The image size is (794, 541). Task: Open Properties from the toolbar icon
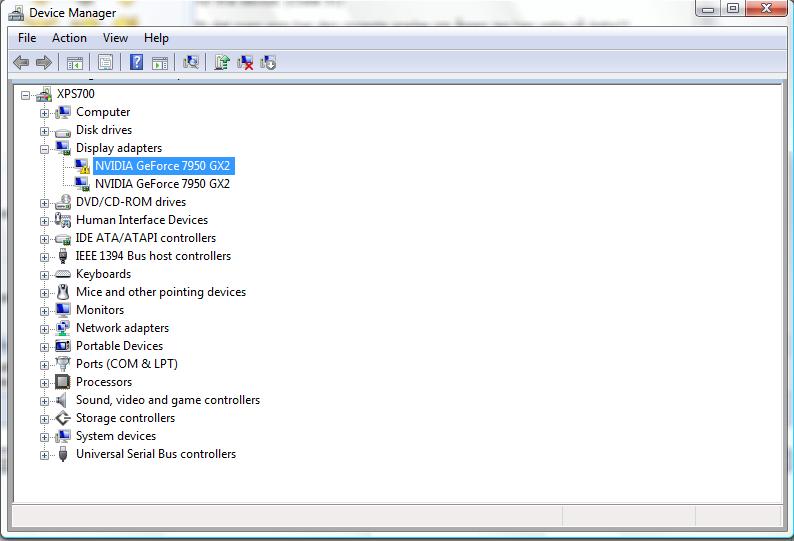point(105,62)
